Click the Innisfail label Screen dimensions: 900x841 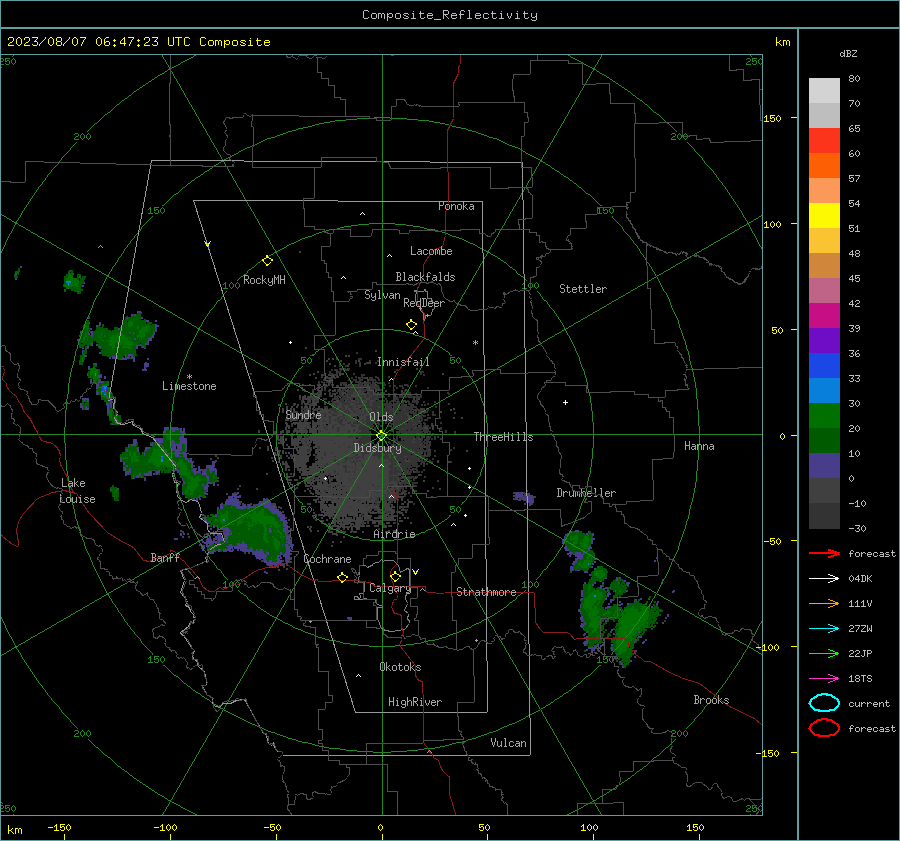[x=403, y=362]
